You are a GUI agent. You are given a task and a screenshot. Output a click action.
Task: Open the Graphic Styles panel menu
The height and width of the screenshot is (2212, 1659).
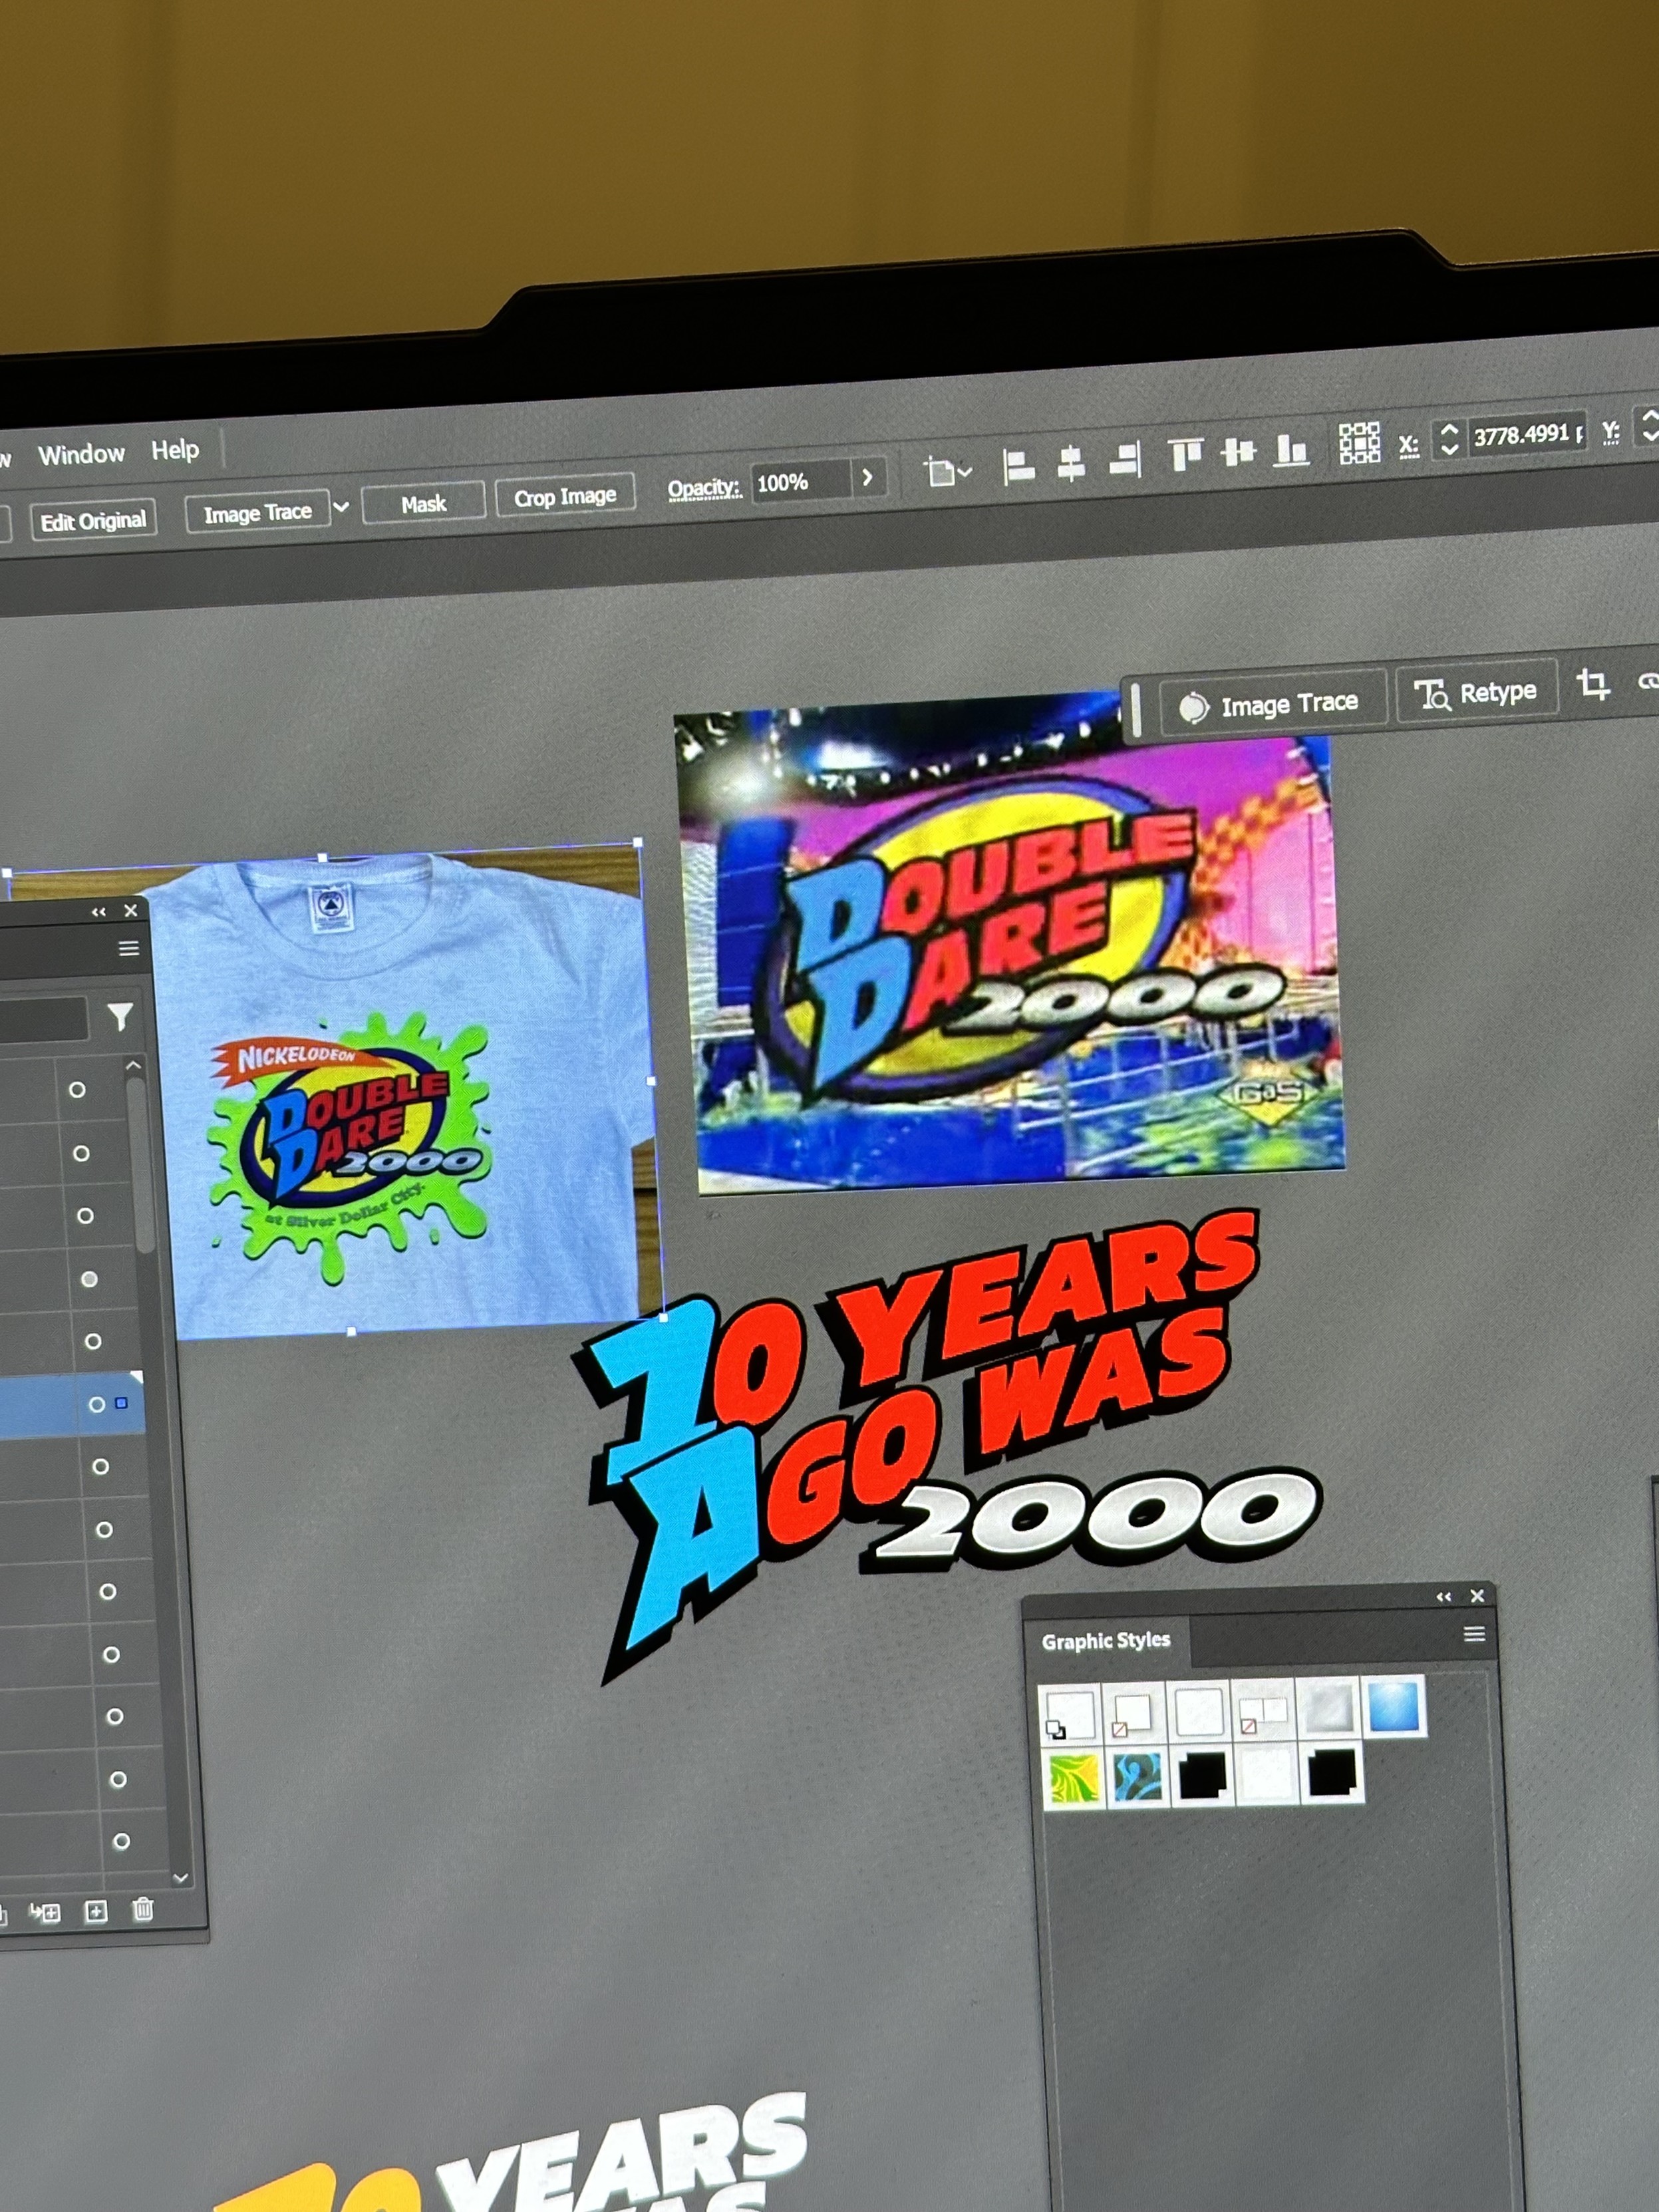coord(1473,1634)
